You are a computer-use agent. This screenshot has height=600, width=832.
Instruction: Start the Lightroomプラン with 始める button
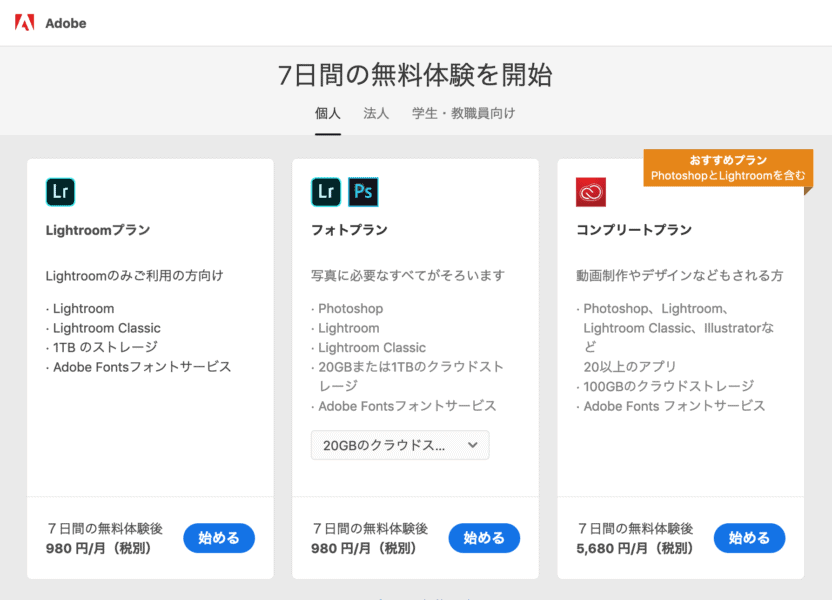(219, 538)
